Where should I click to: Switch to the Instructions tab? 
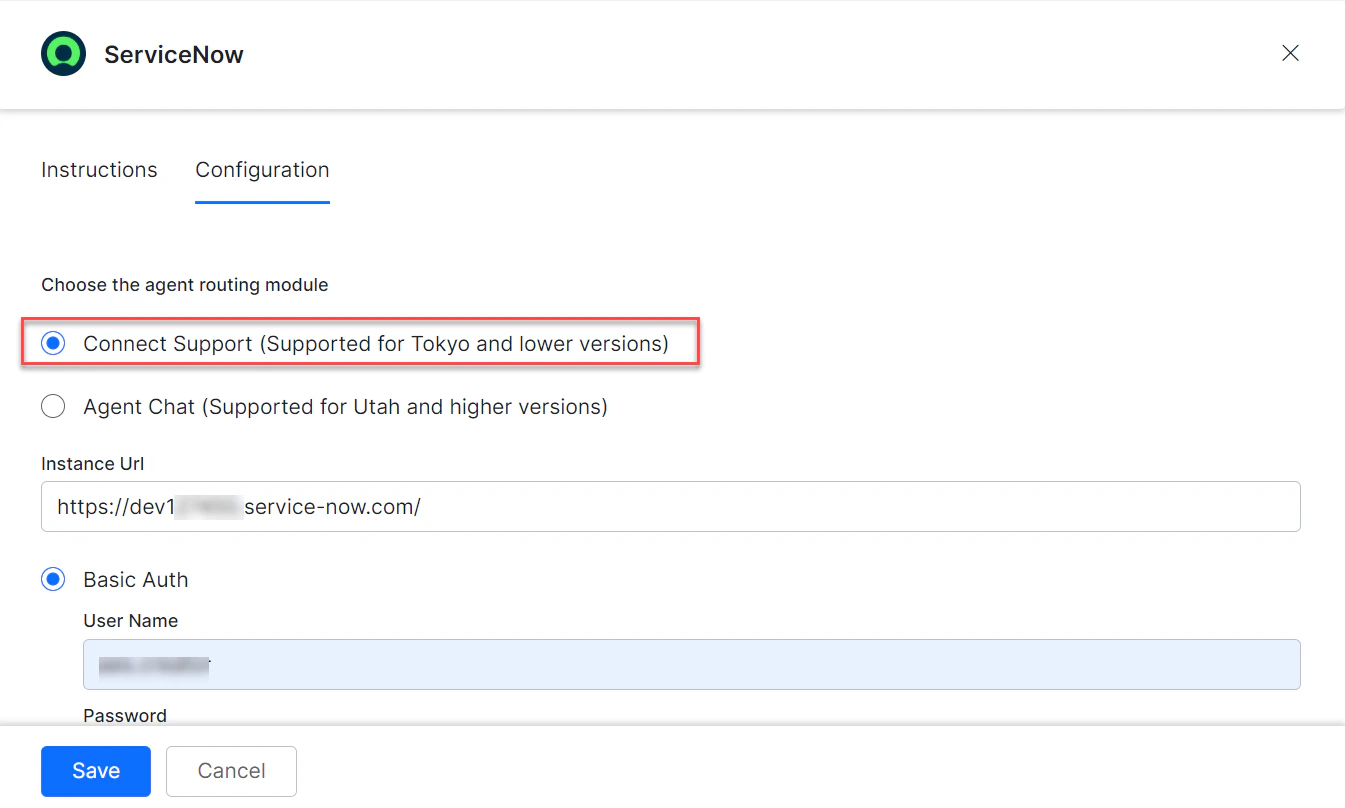tap(98, 170)
